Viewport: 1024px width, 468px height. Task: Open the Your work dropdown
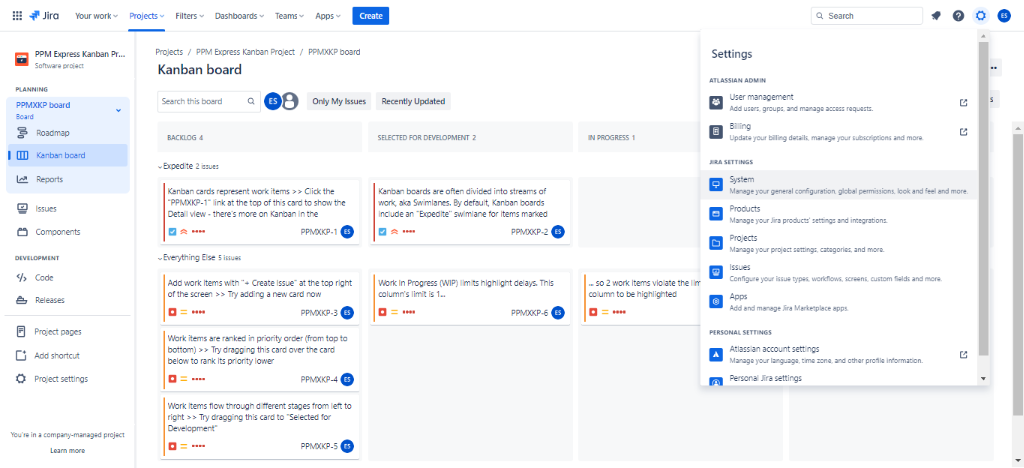tap(97, 16)
